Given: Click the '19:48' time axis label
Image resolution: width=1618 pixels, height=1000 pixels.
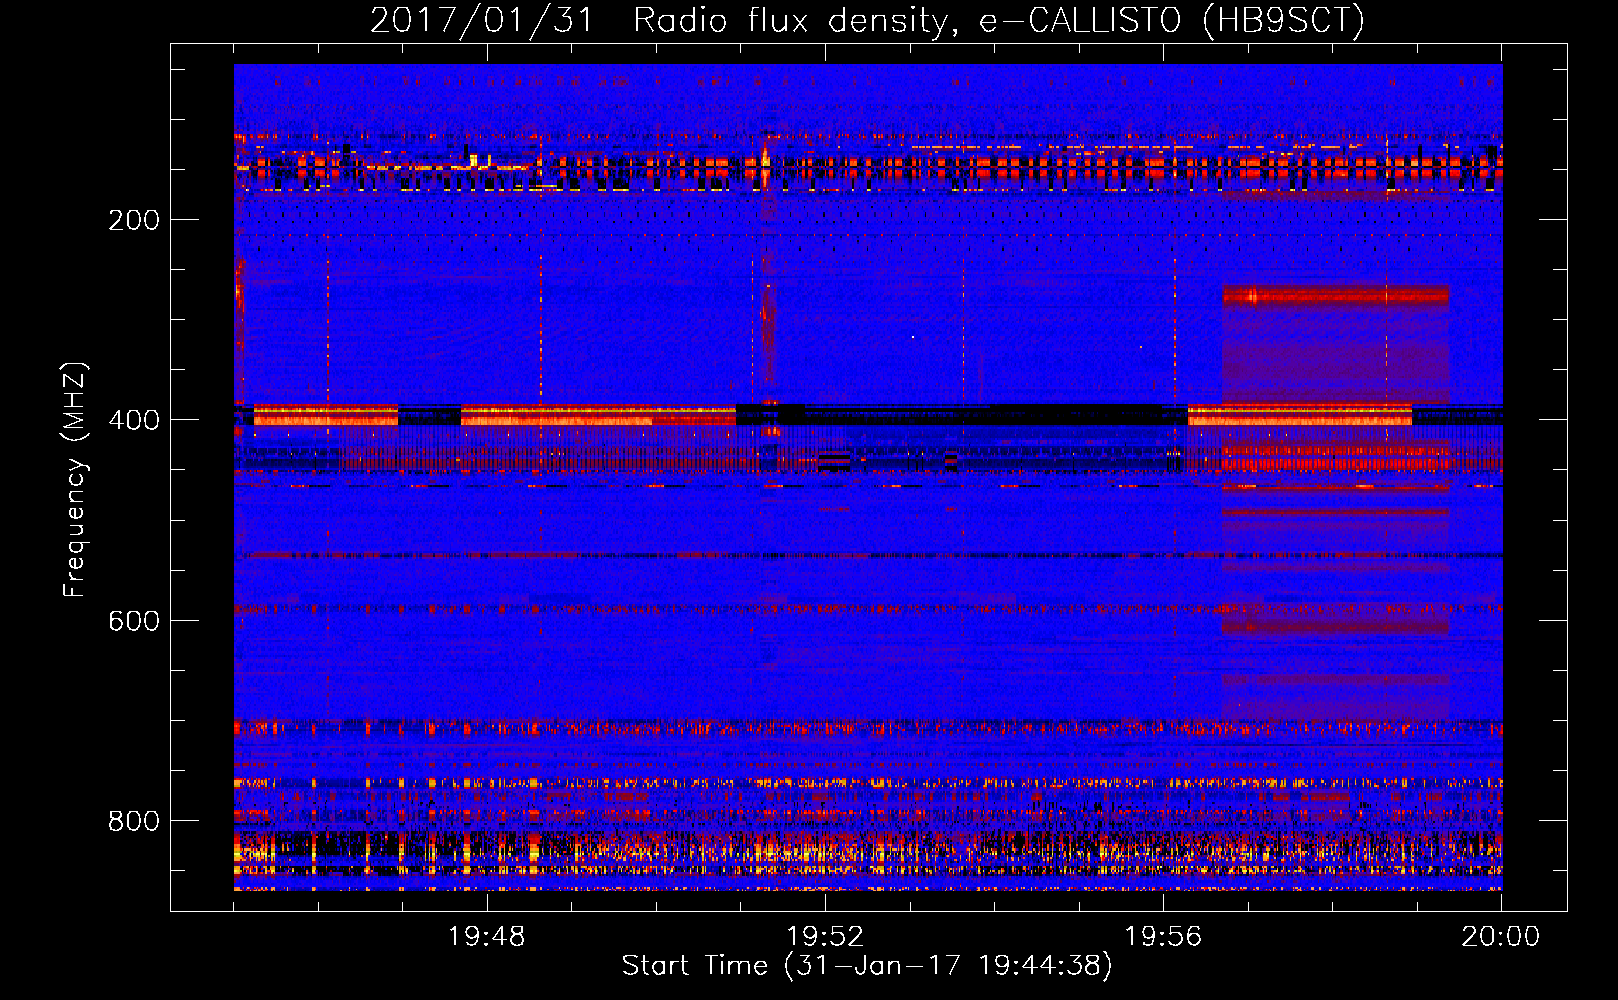Looking at the screenshot, I should 487,937.
